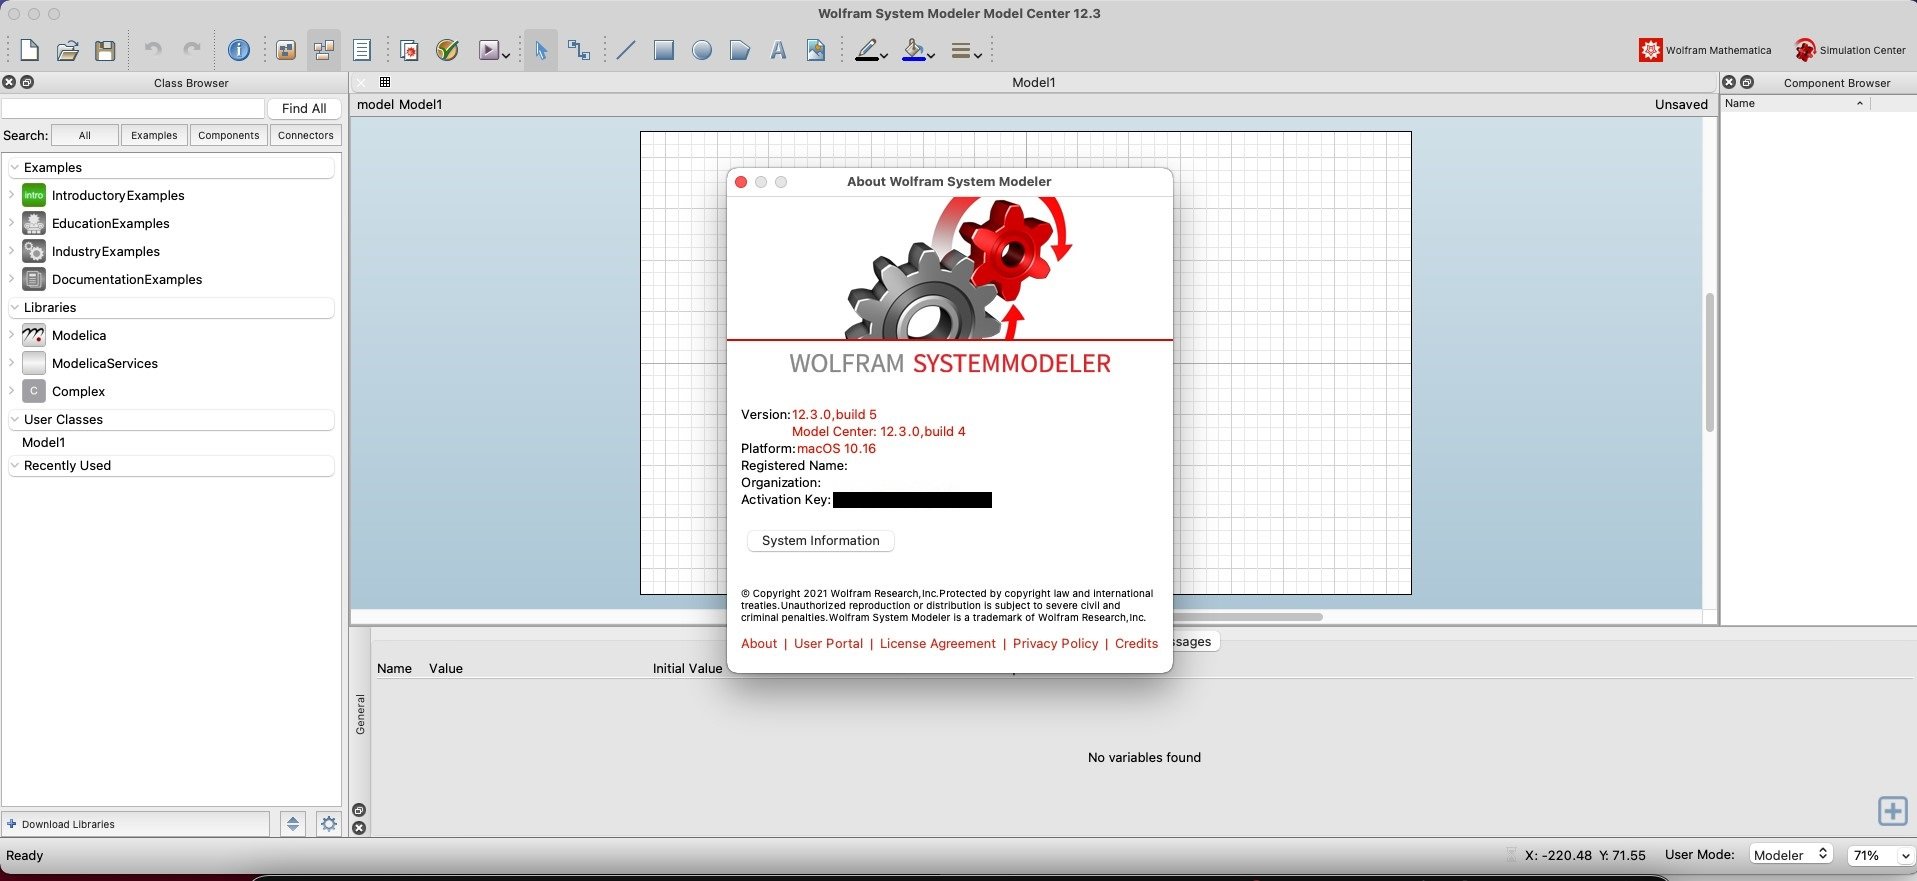
Task: Open Class Browser settings gear
Action: pyautogui.click(x=328, y=824)
